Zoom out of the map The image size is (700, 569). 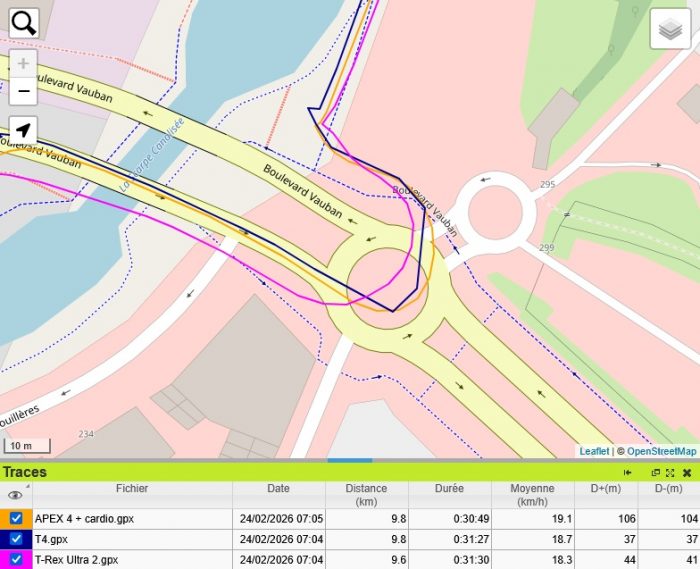click(x=24, y=91)
